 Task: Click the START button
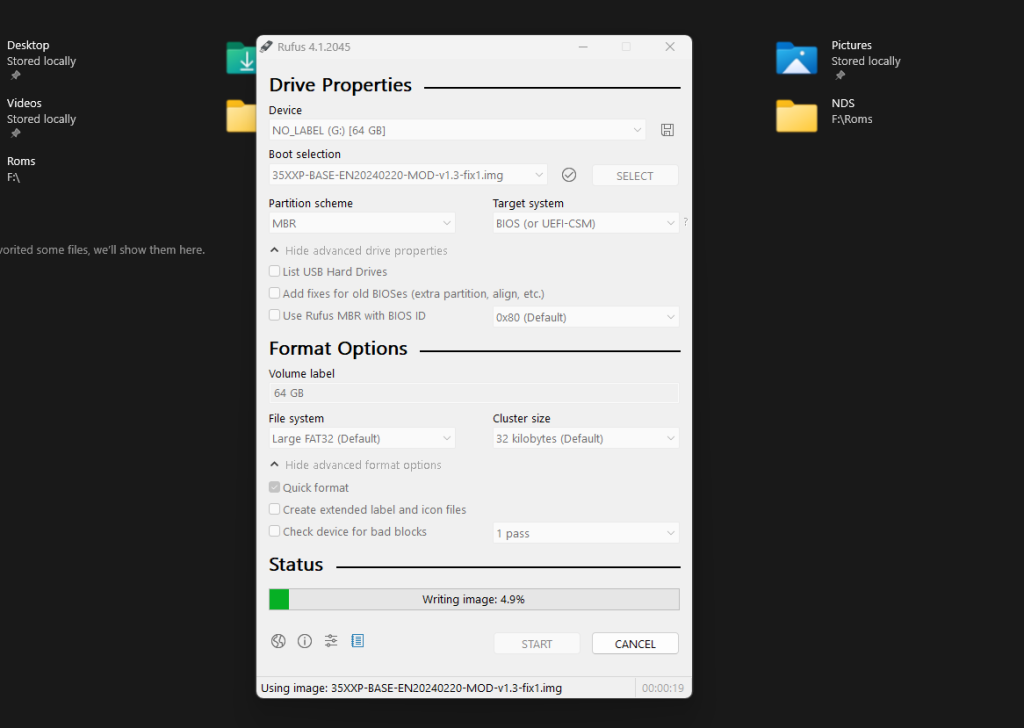(537, 644)
